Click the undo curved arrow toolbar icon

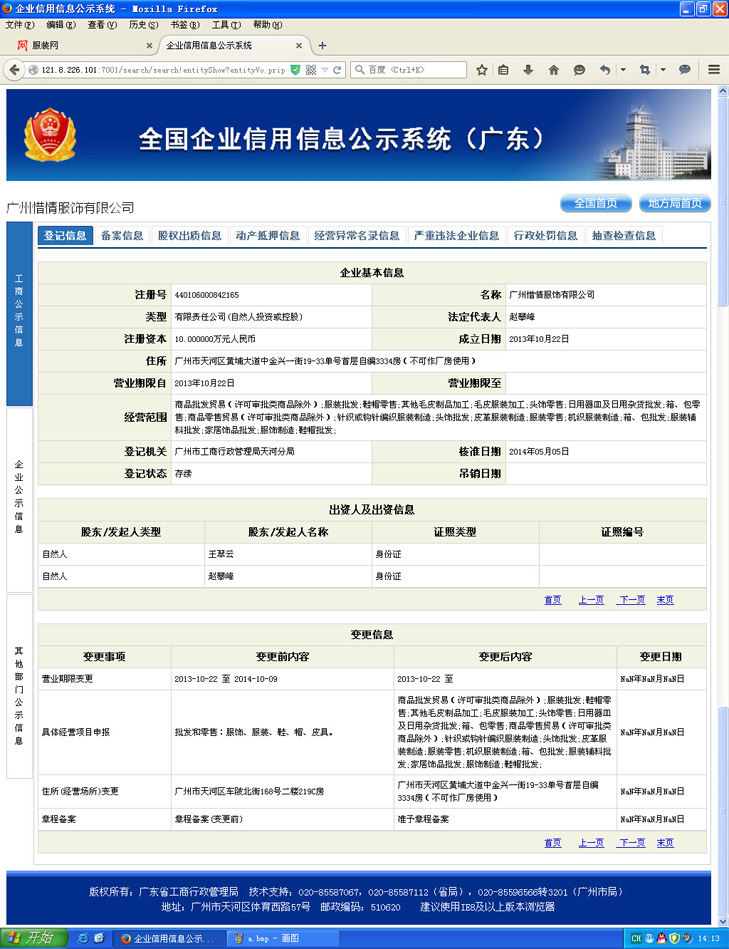[605, 70]
